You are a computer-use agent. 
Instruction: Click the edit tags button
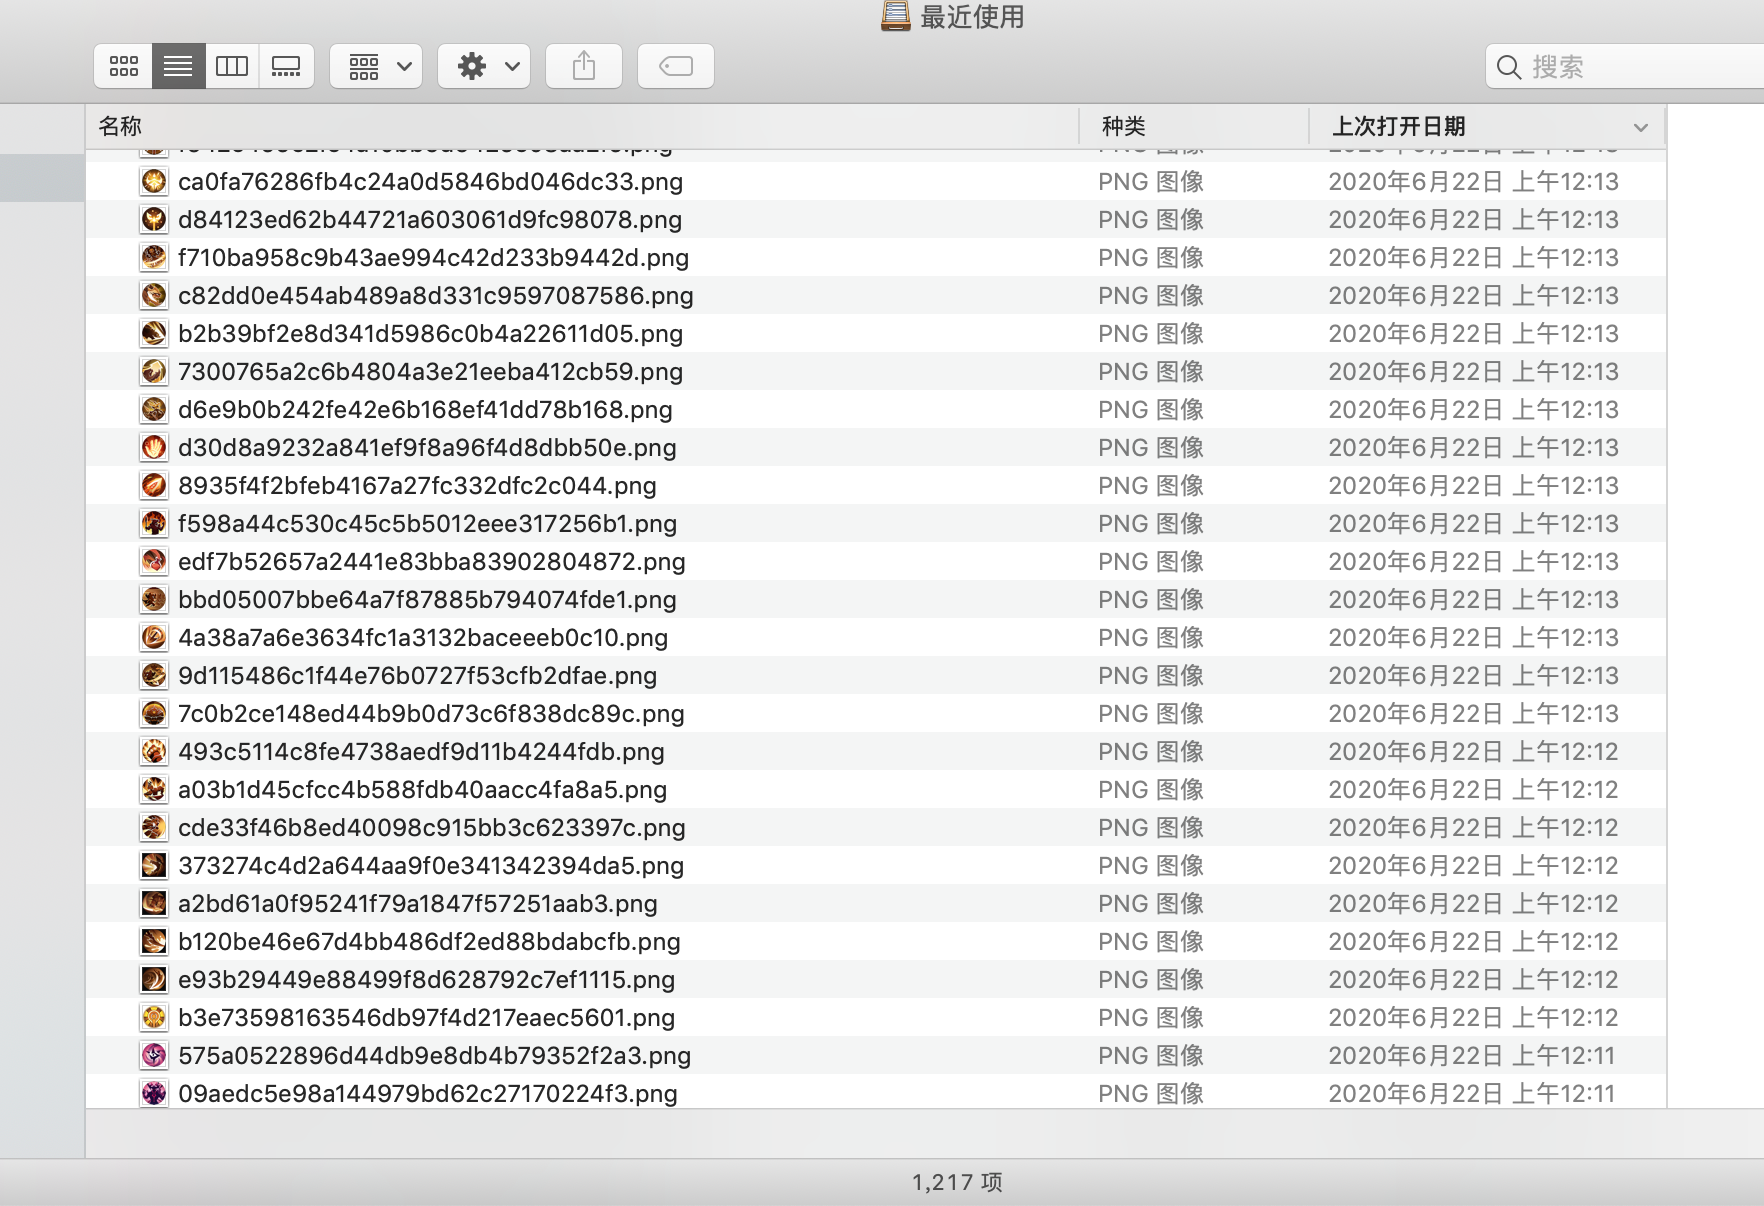[676, 66]
